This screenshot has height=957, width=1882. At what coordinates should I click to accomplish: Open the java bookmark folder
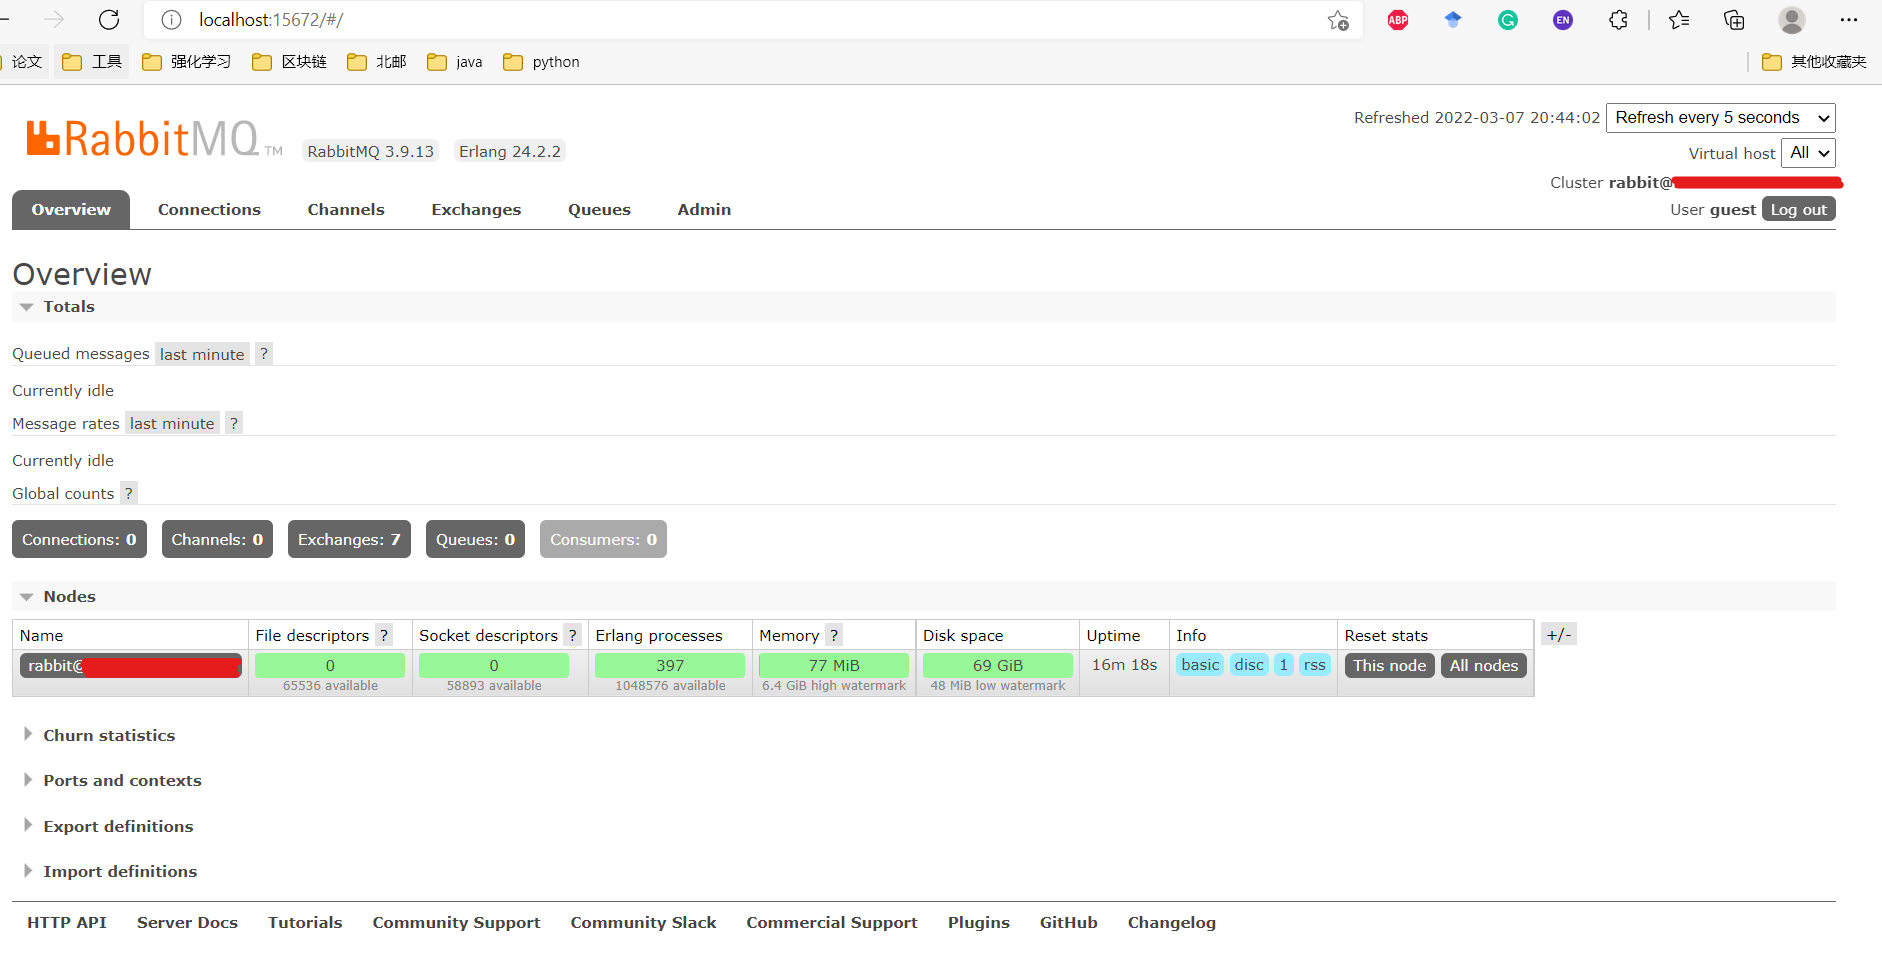454,62
